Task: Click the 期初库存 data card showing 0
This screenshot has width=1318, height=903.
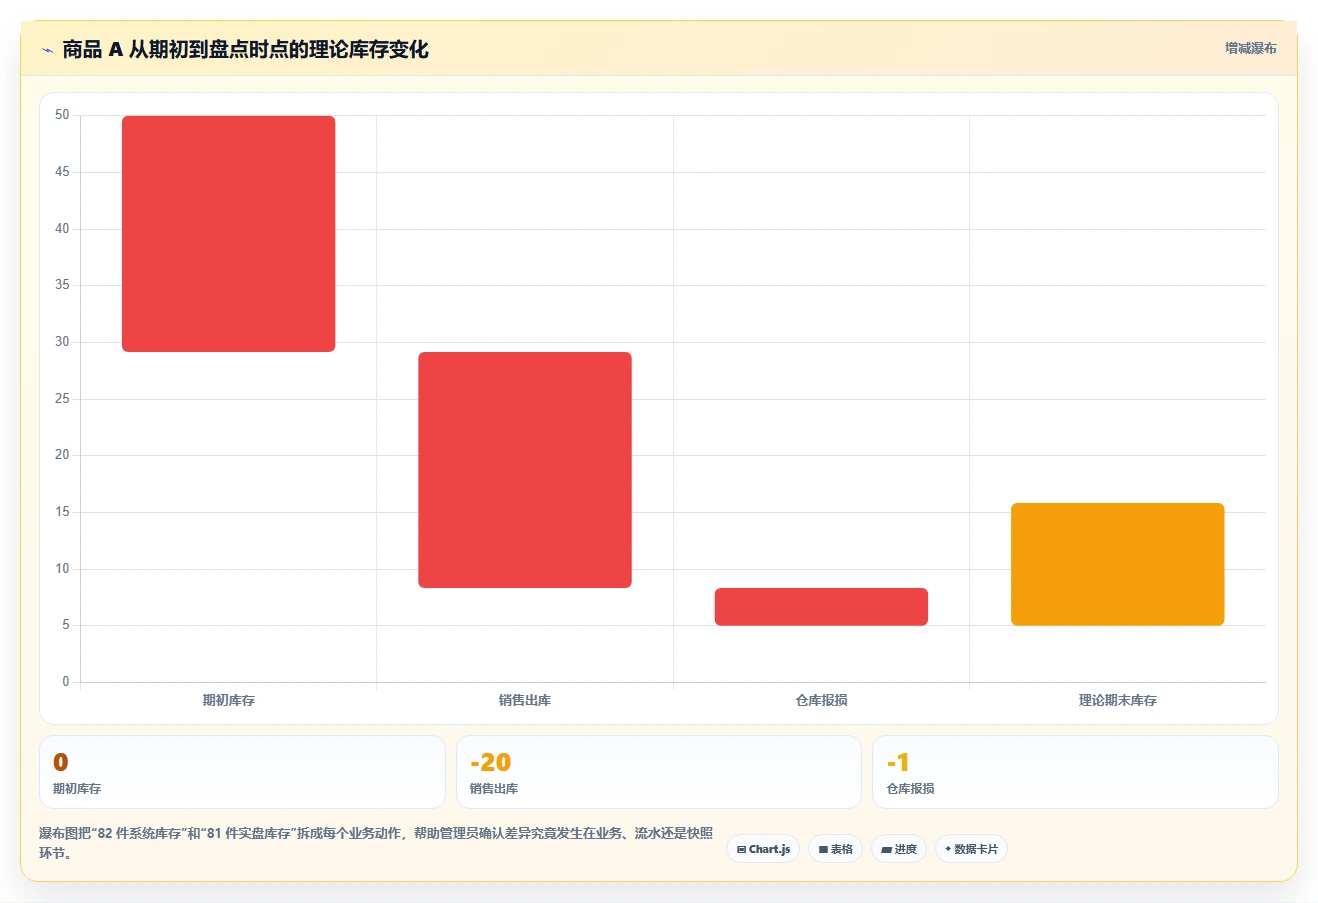Action: click(242, 772)
